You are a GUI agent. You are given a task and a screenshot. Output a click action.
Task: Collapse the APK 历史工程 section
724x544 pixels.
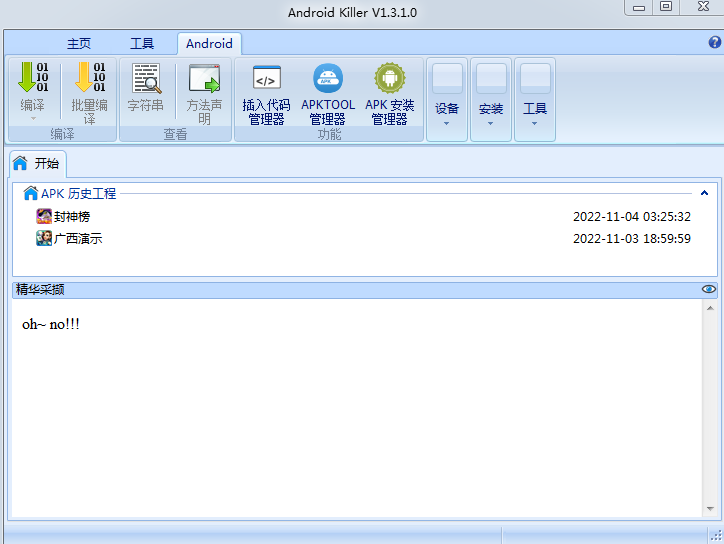[x=705, y=193]
